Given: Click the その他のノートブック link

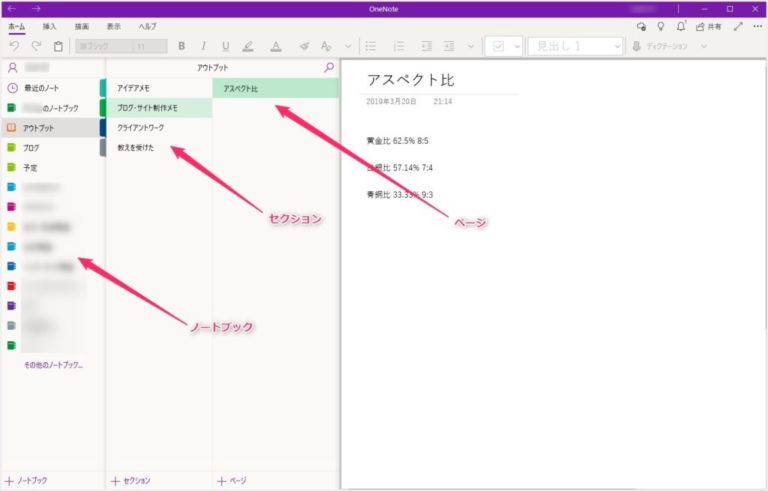Looking at the screenshot, I should 53,365.
